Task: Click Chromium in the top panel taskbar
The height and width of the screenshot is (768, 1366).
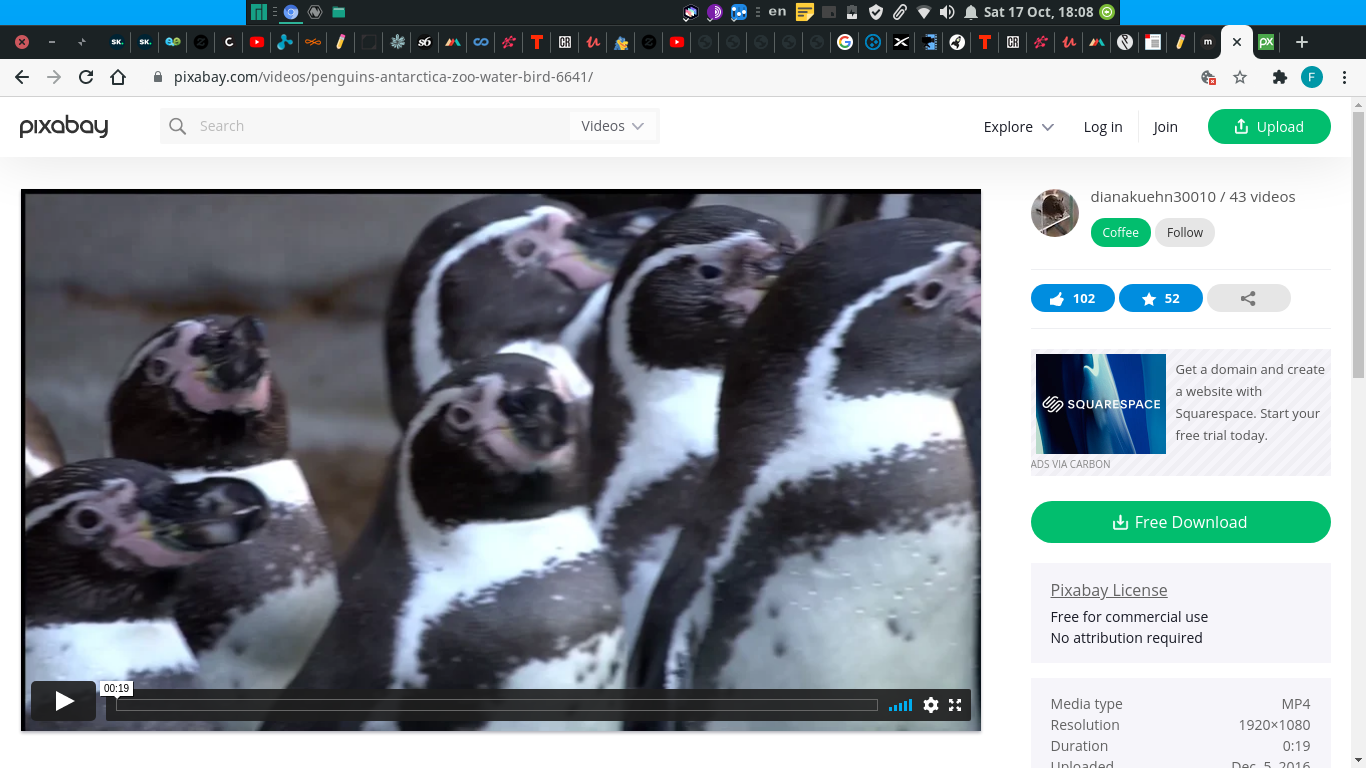Action: tap(291, 12)
